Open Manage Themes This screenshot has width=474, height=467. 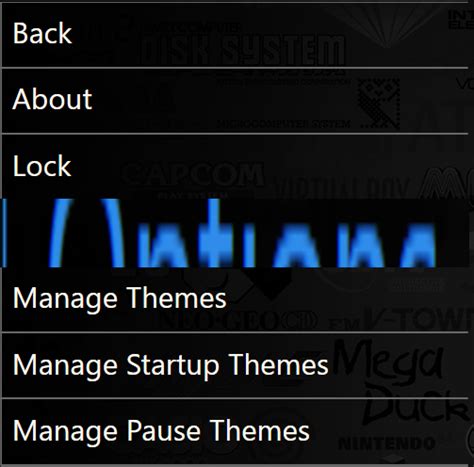[235, 299]
